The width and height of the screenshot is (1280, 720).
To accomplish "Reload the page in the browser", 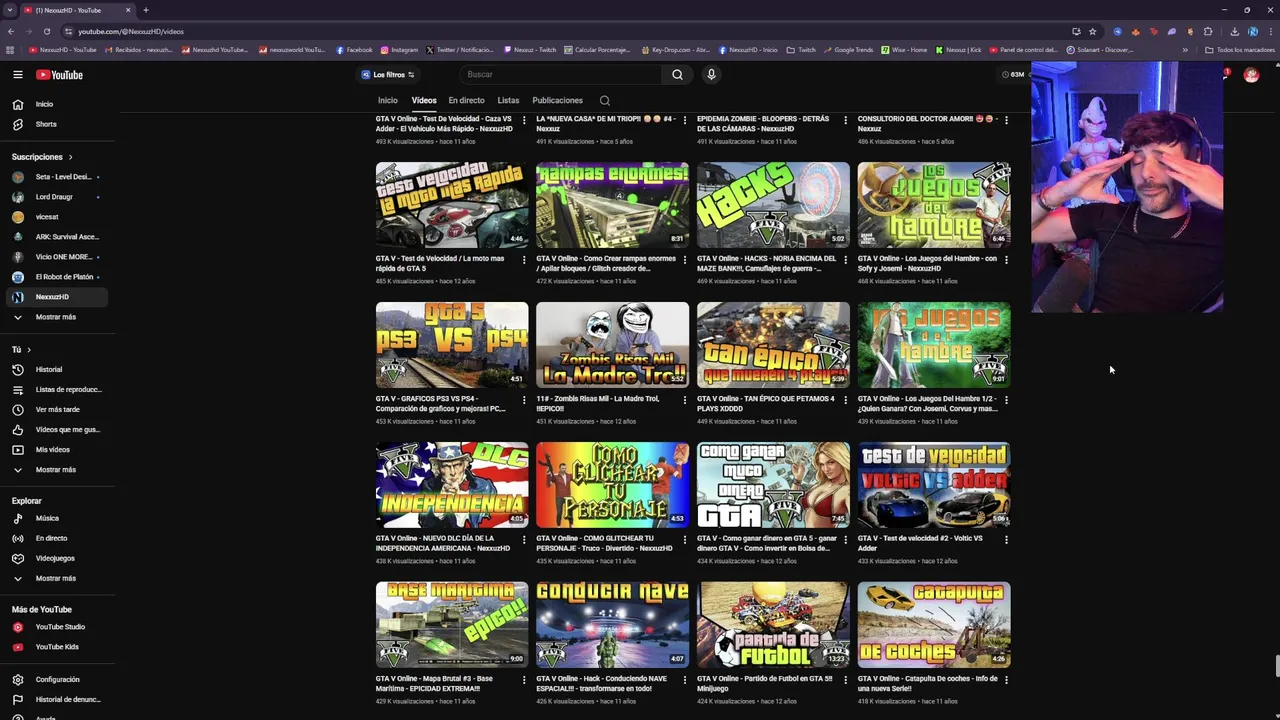I will [46, 31].
